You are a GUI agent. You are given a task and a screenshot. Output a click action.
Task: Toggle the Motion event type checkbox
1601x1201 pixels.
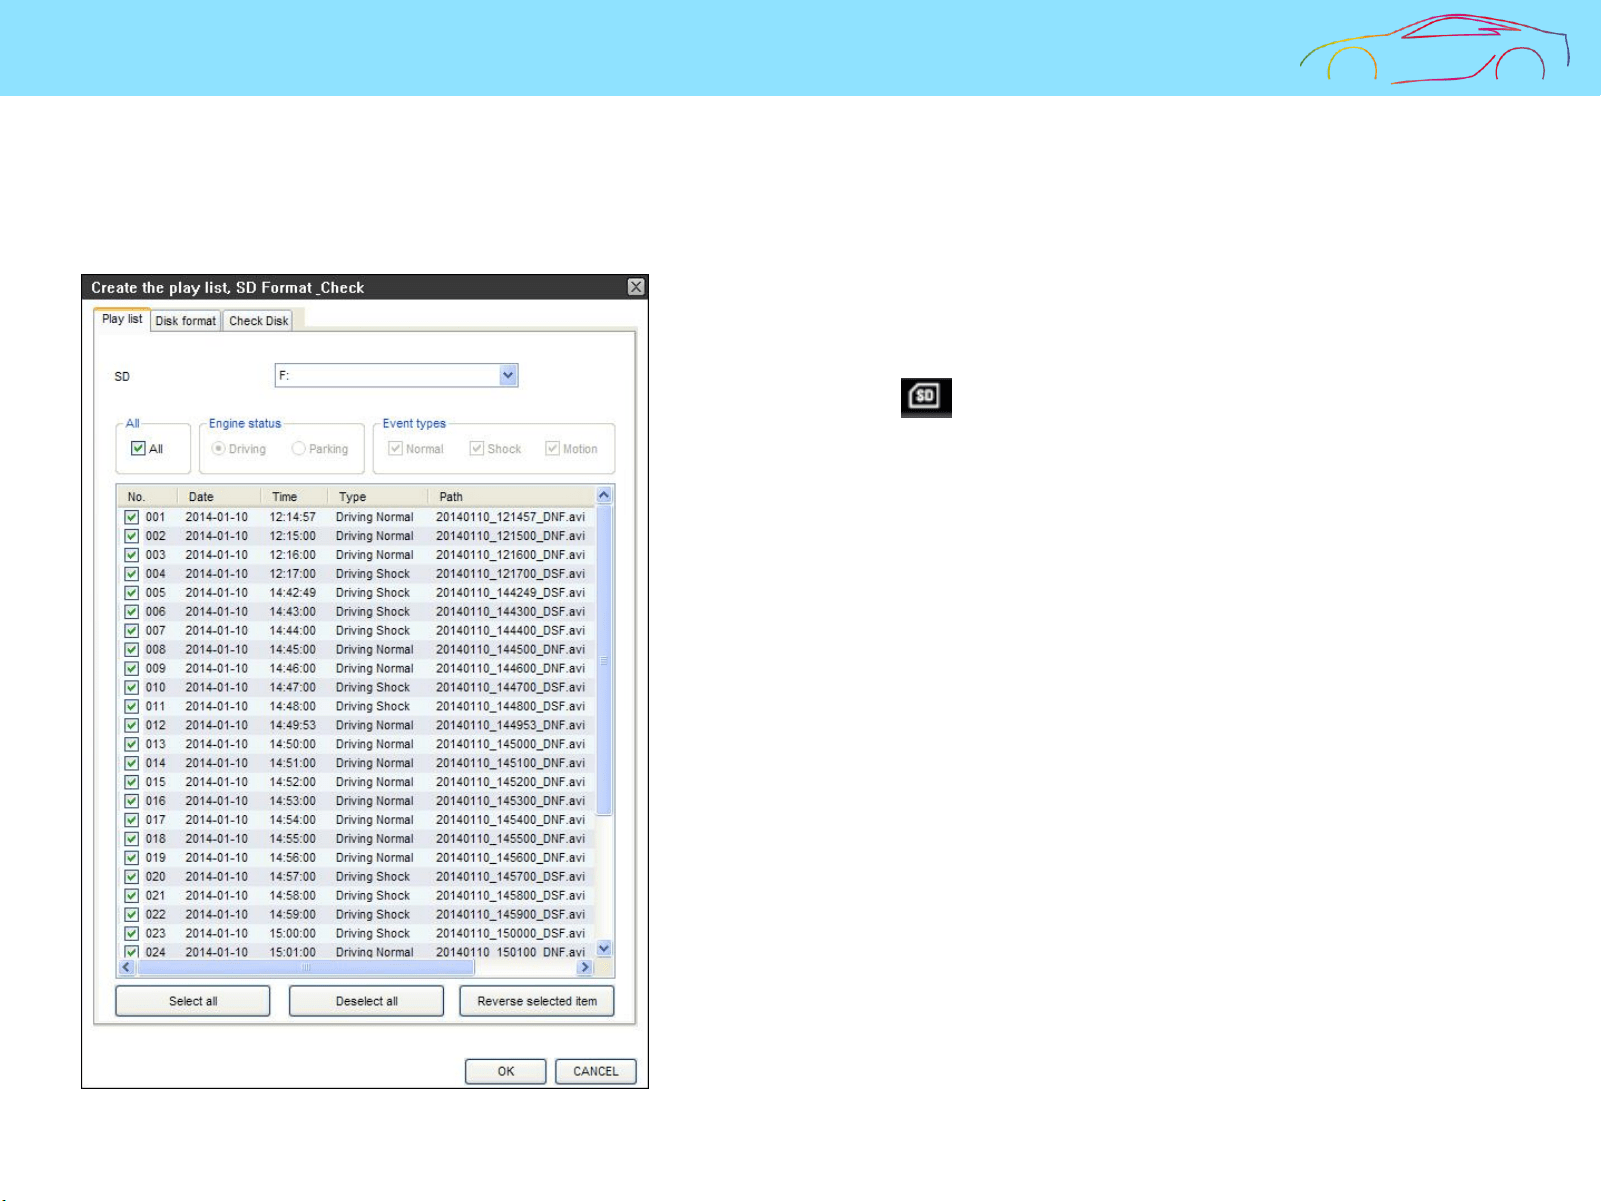(552, 448)
